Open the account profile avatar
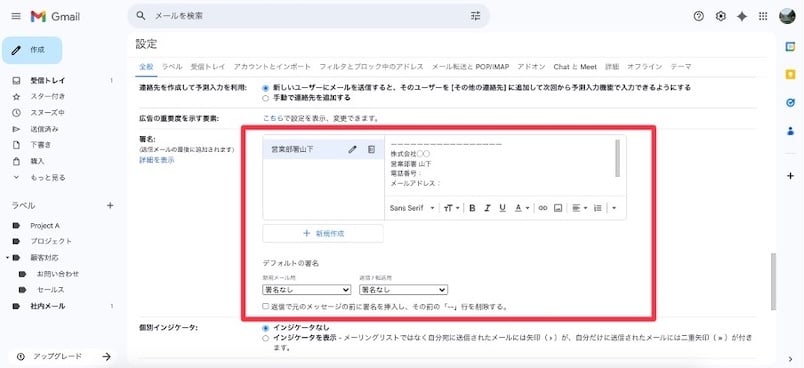The width and height of the screenshot is (804, 368). pos(787,16)
